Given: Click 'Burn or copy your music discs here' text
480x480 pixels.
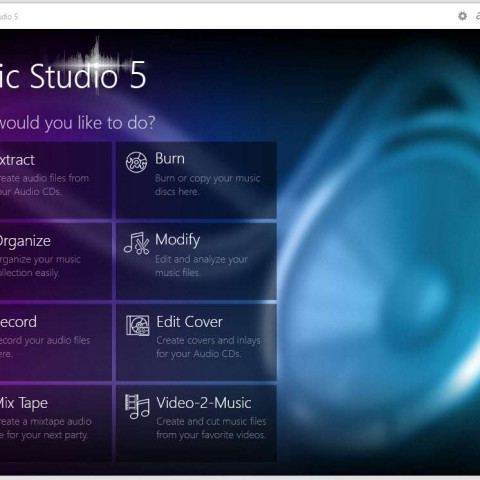Looking at the screenshot, I should point(207,185).
